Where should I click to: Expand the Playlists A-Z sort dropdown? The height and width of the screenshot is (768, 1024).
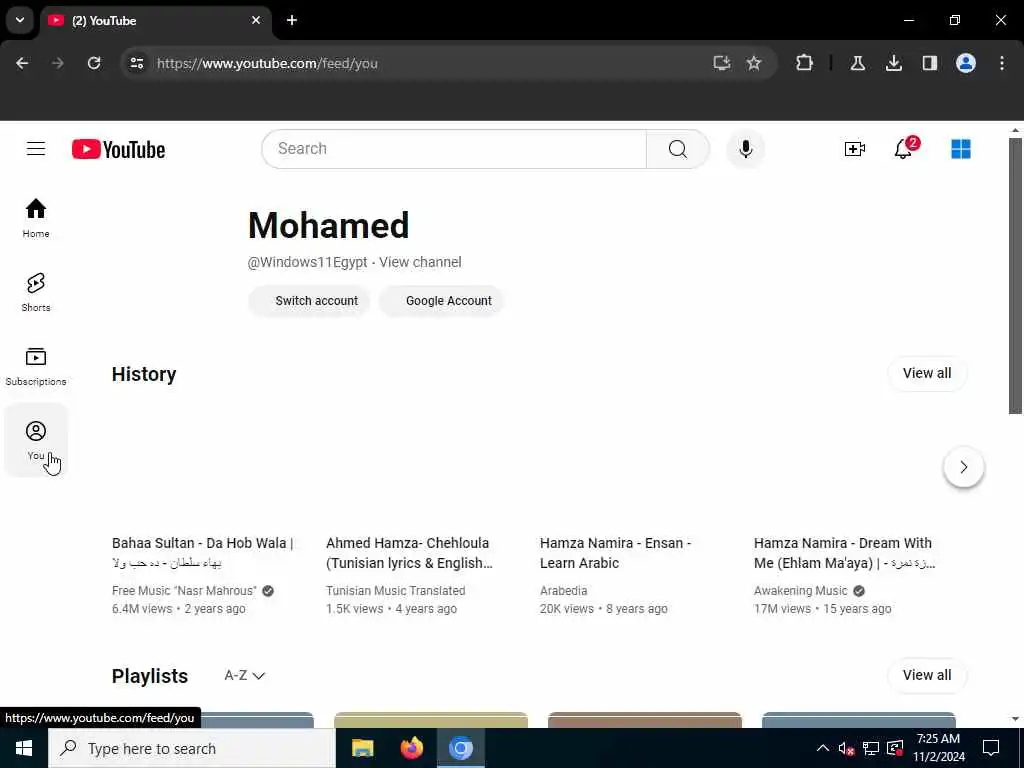(x=244, y=675)
